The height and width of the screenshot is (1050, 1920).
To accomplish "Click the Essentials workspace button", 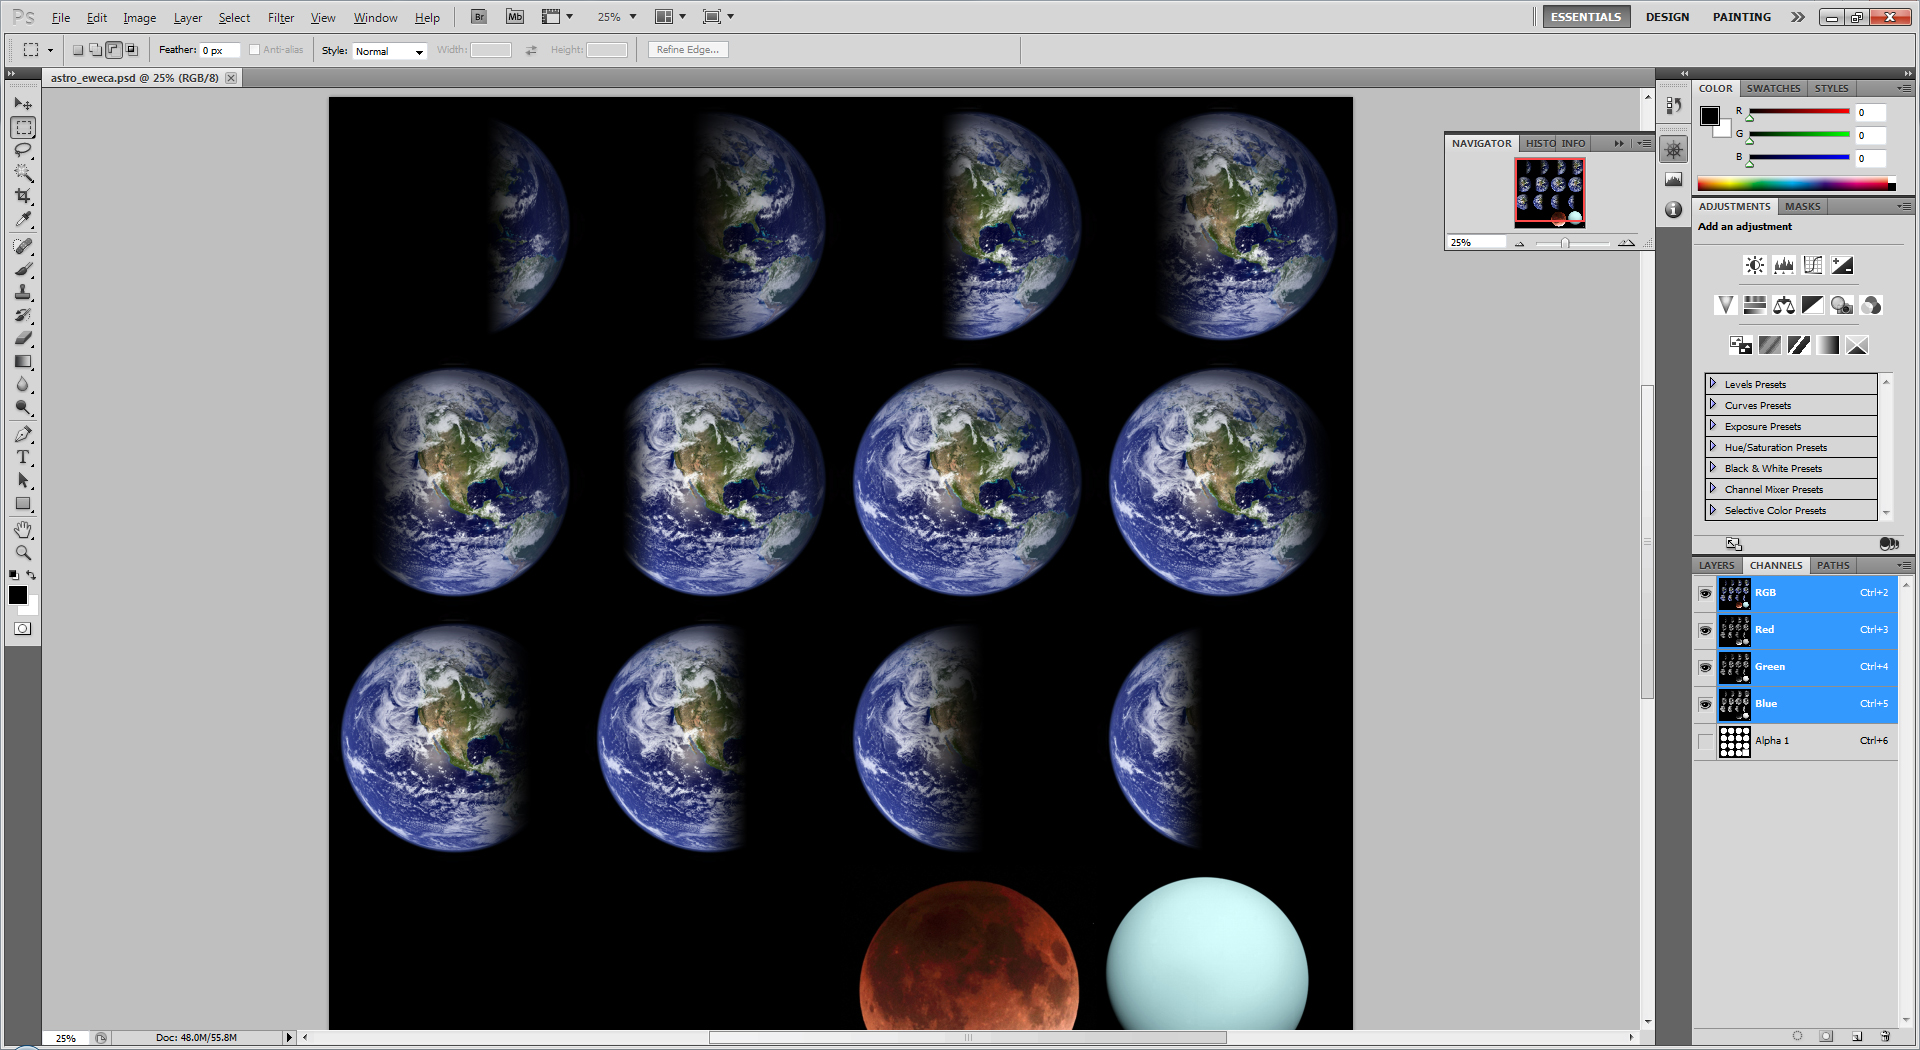I will click(x=1586, y=17).
